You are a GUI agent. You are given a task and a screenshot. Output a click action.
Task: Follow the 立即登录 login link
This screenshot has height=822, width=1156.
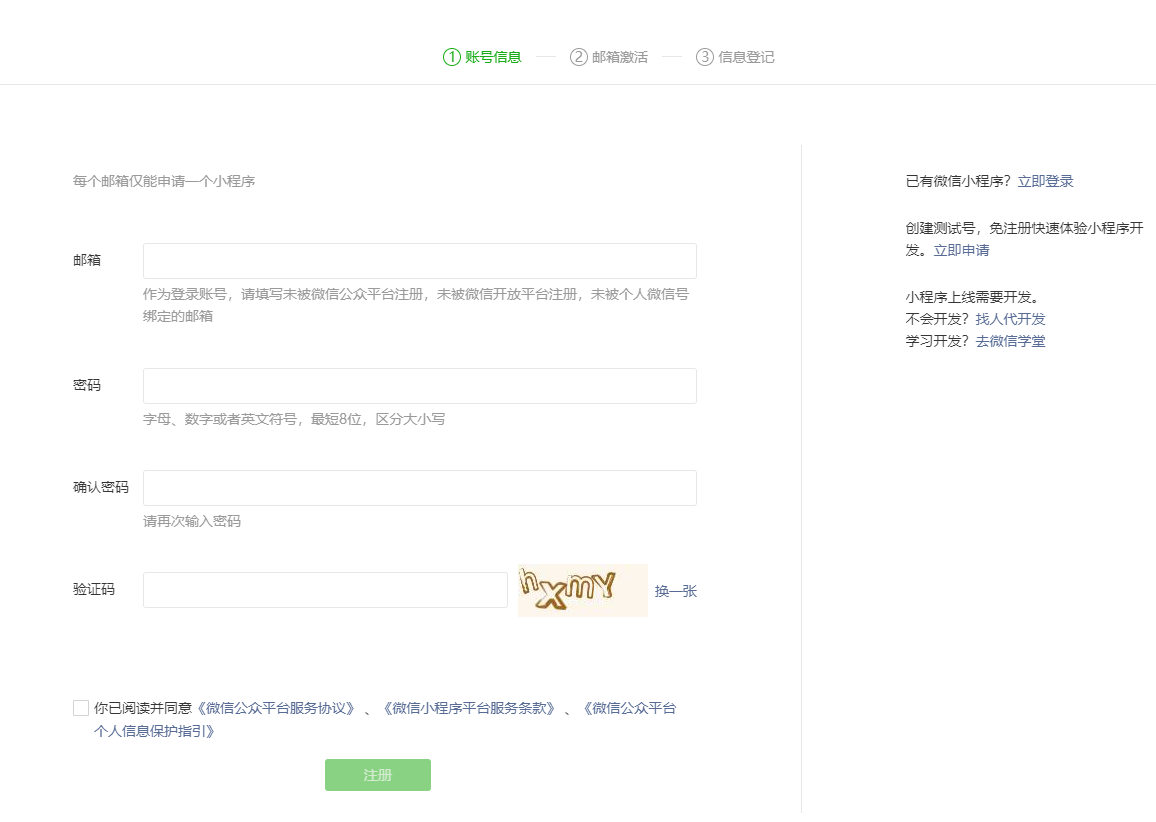(x=1045, y=181)
